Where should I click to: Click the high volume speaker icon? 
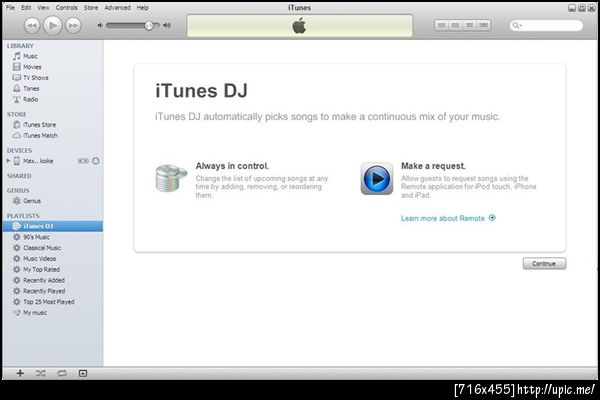pyautogui.click(x=167, y=26)
